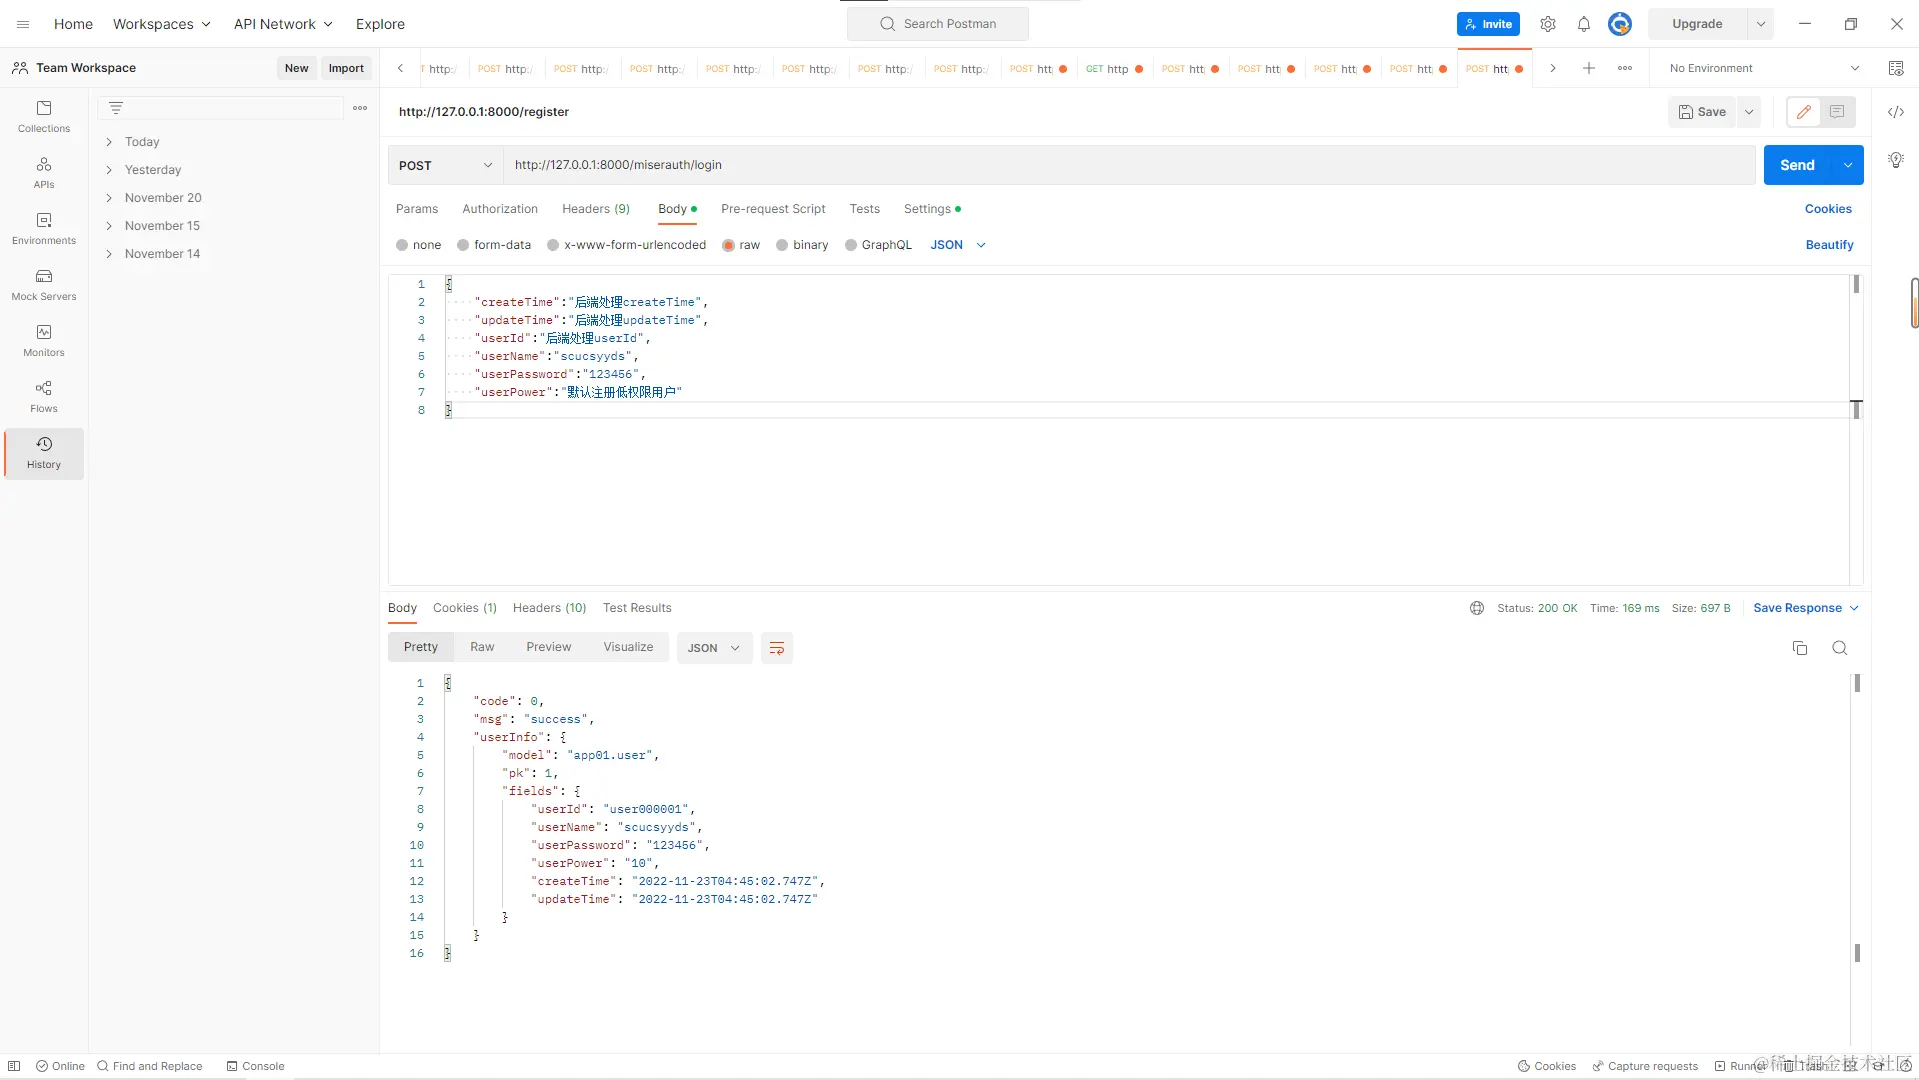Switch to the Authorization tab
Viewport: 1919px width, 1080px height.
(x=500, y=209)
